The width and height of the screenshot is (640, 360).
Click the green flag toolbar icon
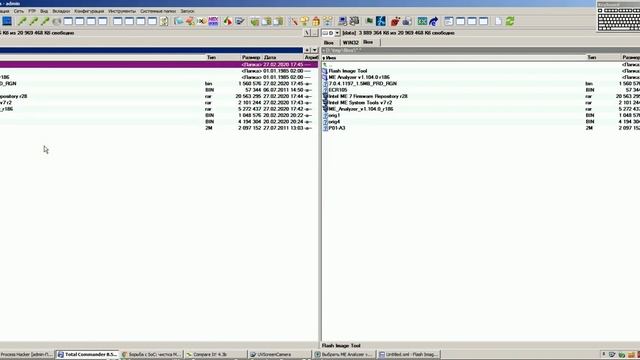[x=369, y=21]
